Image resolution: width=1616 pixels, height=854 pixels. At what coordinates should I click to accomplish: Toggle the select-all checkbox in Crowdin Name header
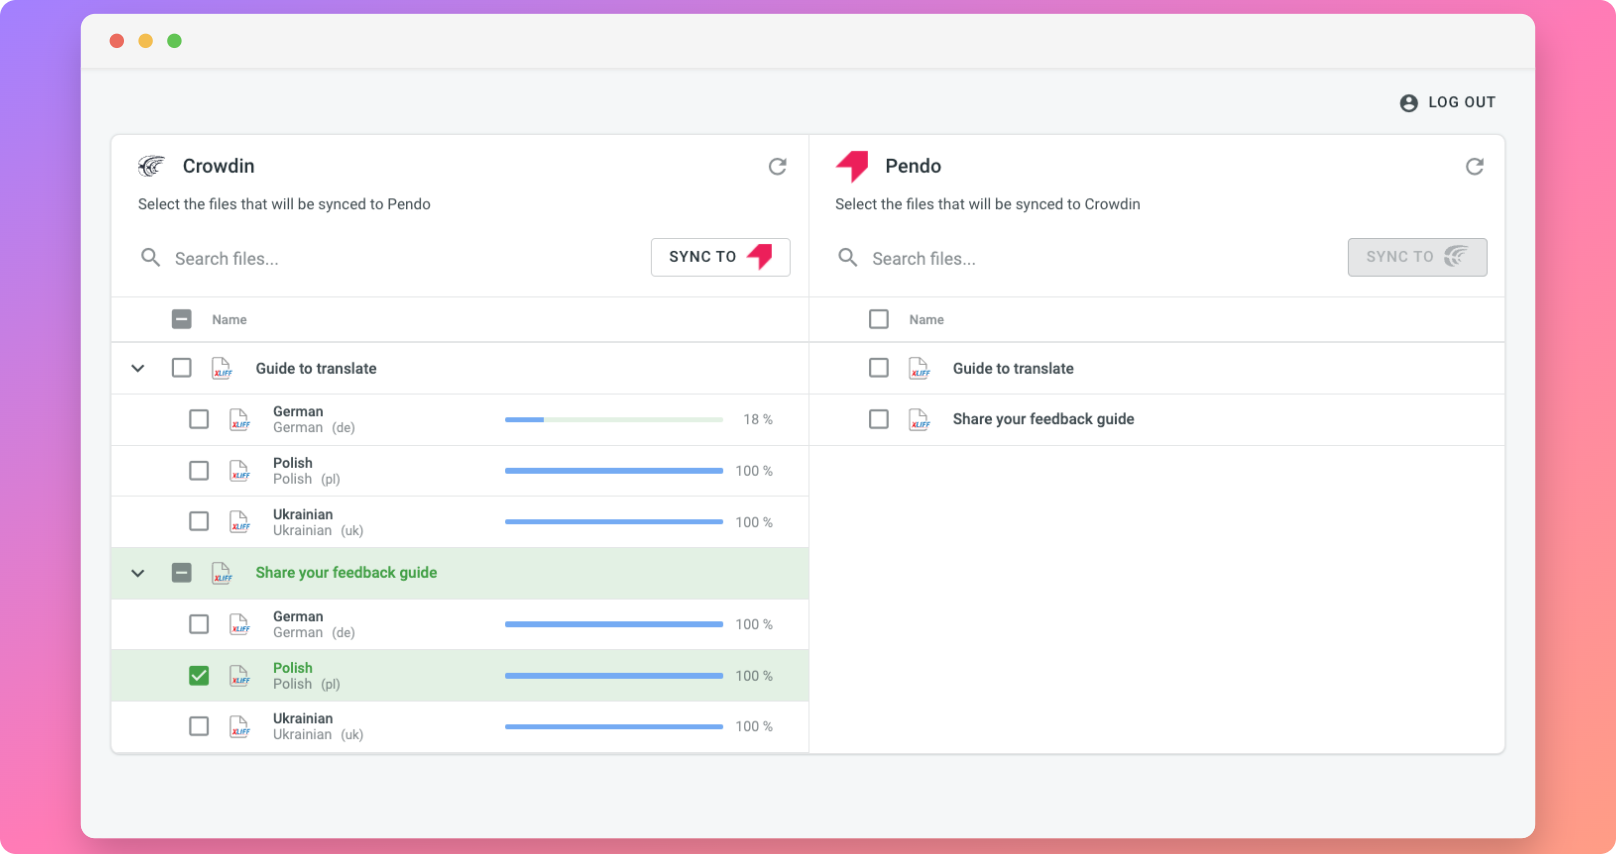[x=181, y=319]
